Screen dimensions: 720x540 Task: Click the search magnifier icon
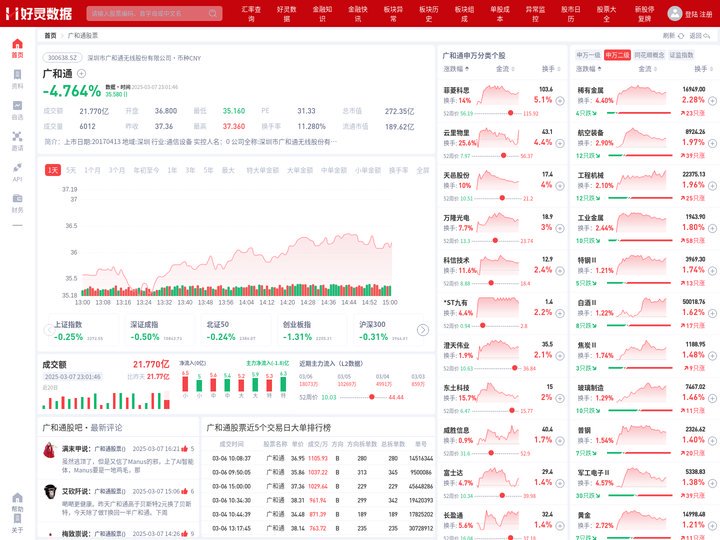tap(213, 13)
